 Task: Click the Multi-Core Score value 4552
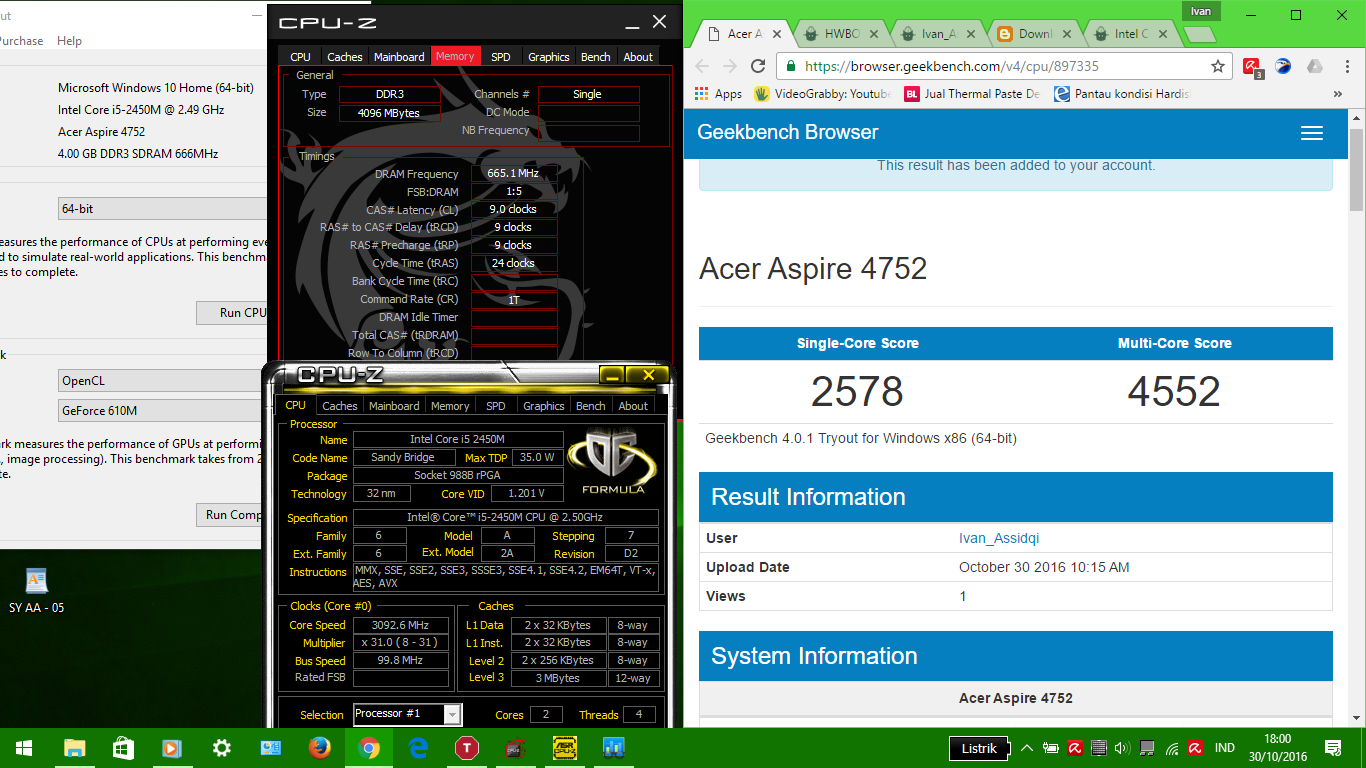(1174, 391)
